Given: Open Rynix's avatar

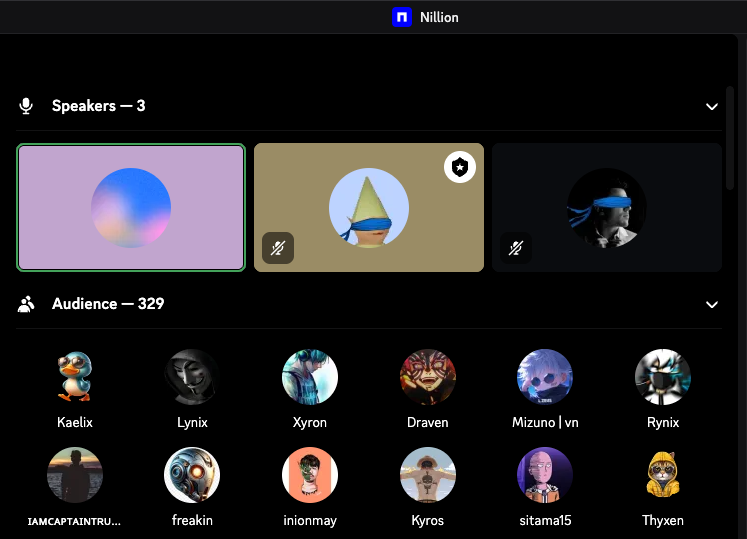Looking at the screenshot, I should (663, 377).
